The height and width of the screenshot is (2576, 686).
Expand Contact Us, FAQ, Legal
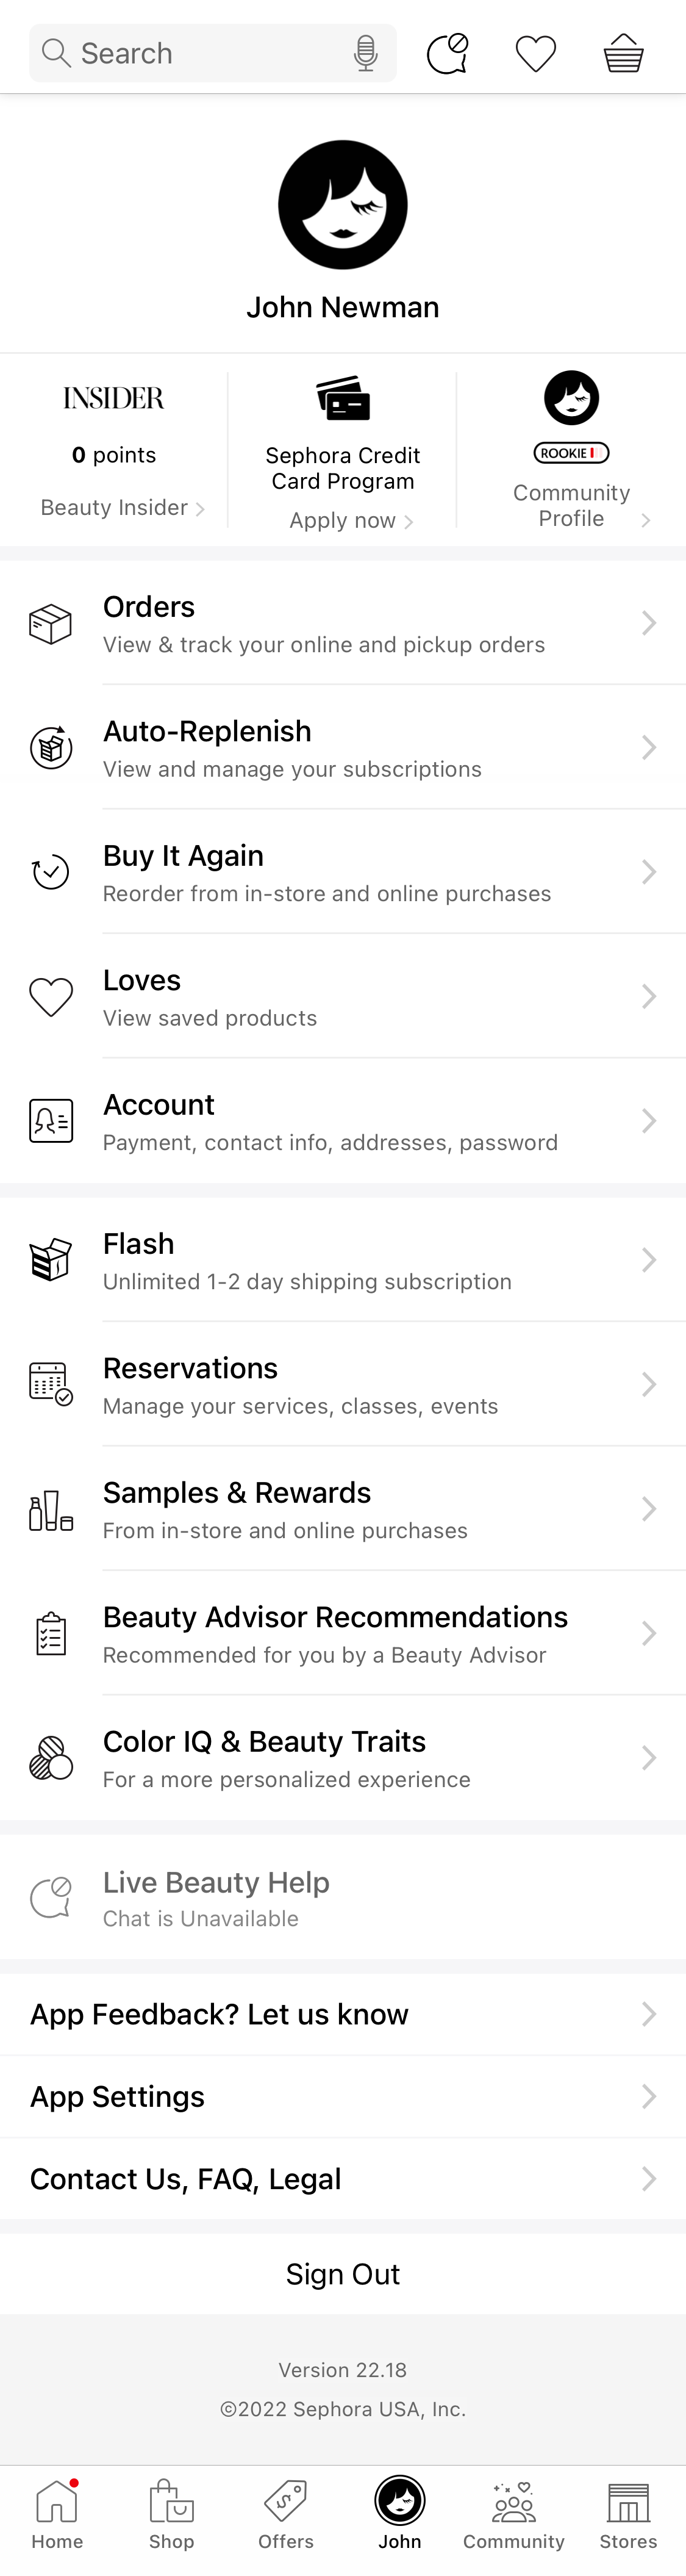tap(343, 2178)
